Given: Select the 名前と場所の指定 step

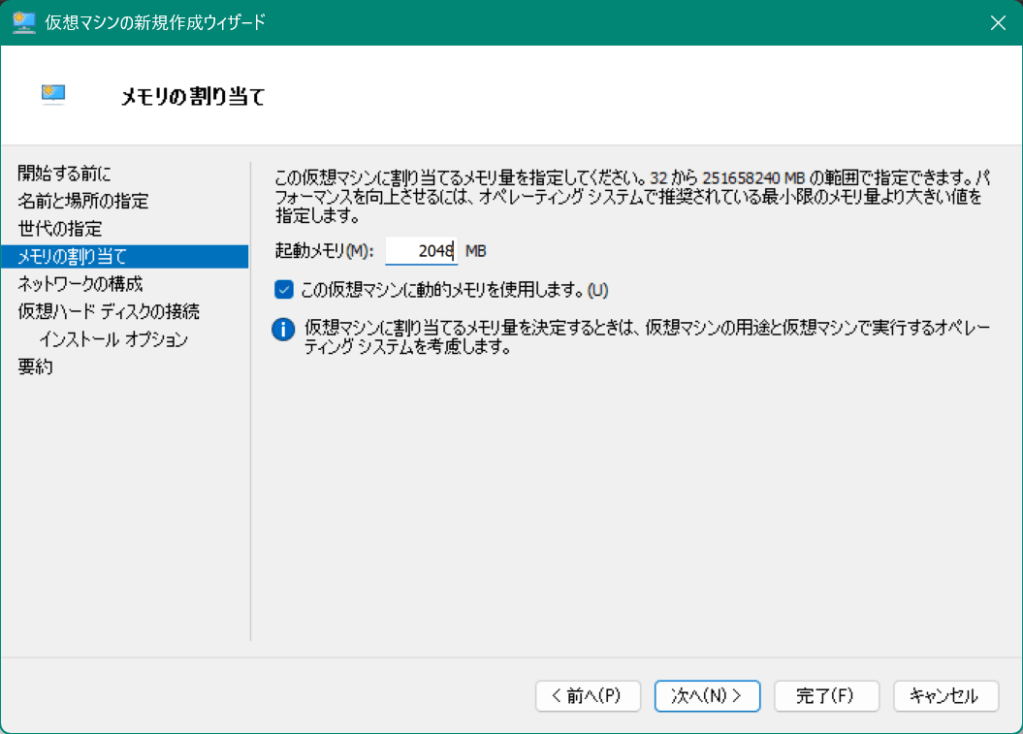Looking at the screenshot, I should 83,201.
